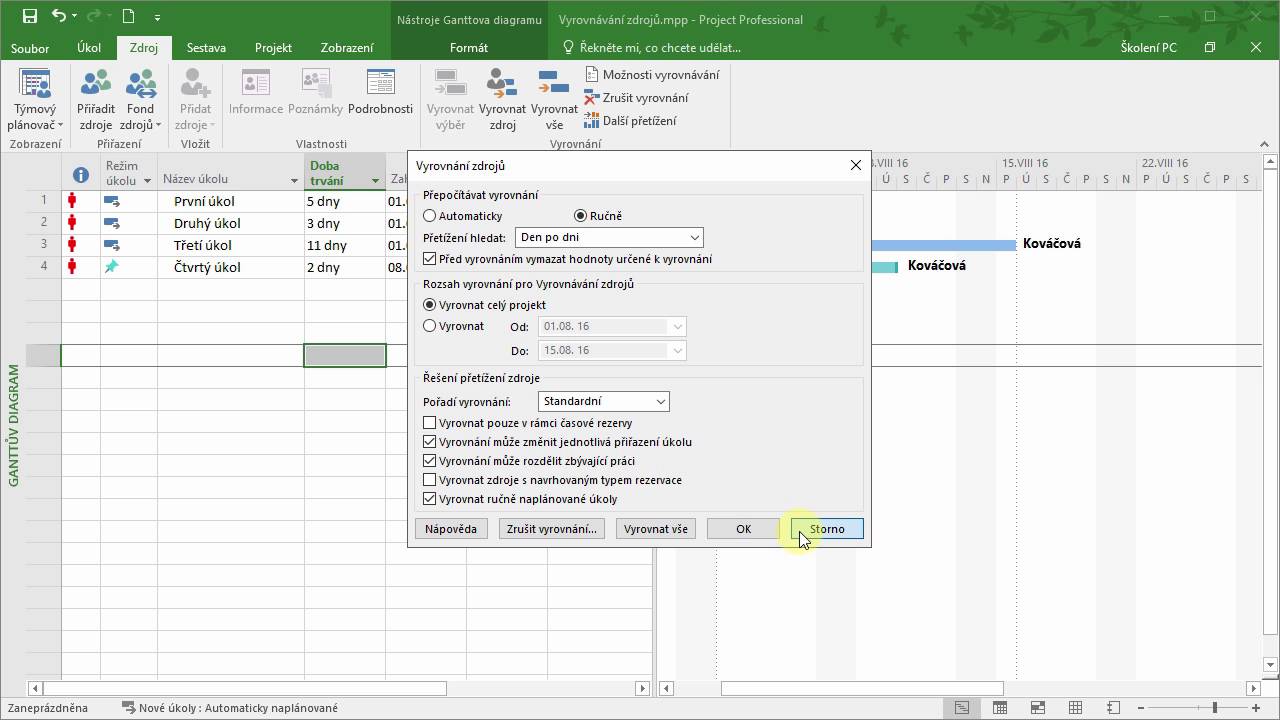The height and width of the screenshot is (720, 1280).
Task: Enable 'Vyrovnat pouze v rámci časové rezervy'
Action: tap(430, 423)
